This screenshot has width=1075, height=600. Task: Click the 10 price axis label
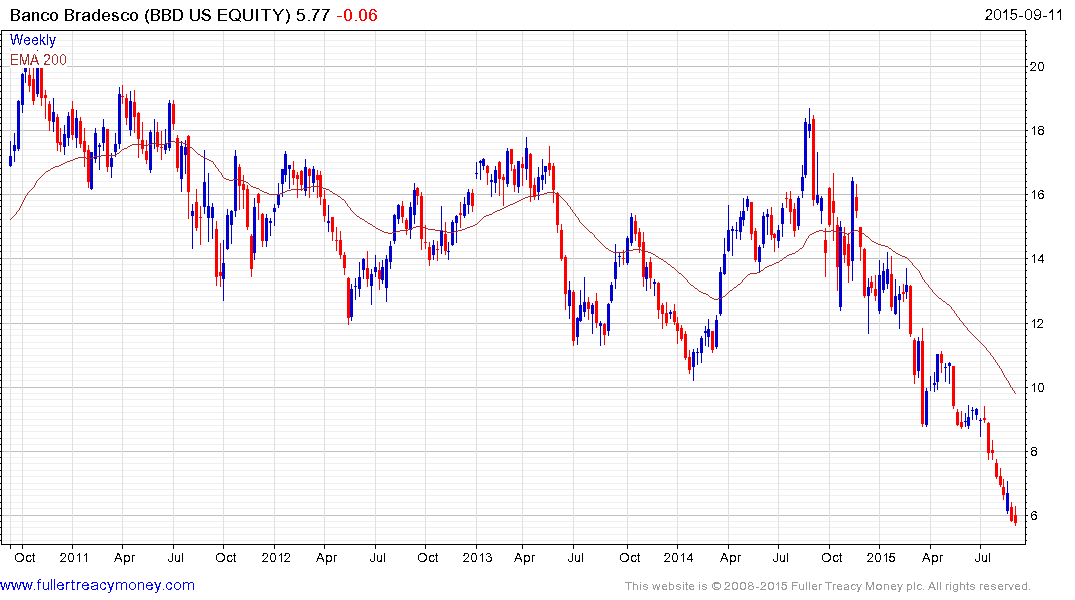(x=1038, y=388)
